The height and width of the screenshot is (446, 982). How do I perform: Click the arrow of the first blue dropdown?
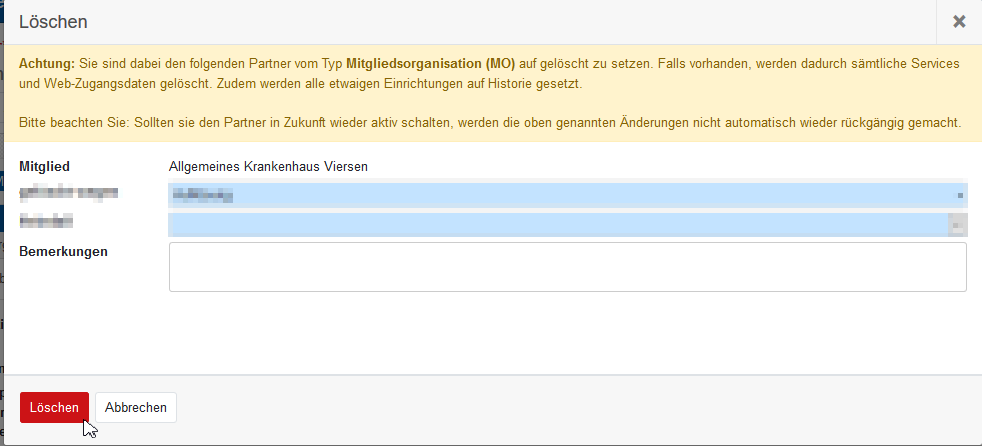[x=958, y=195]
